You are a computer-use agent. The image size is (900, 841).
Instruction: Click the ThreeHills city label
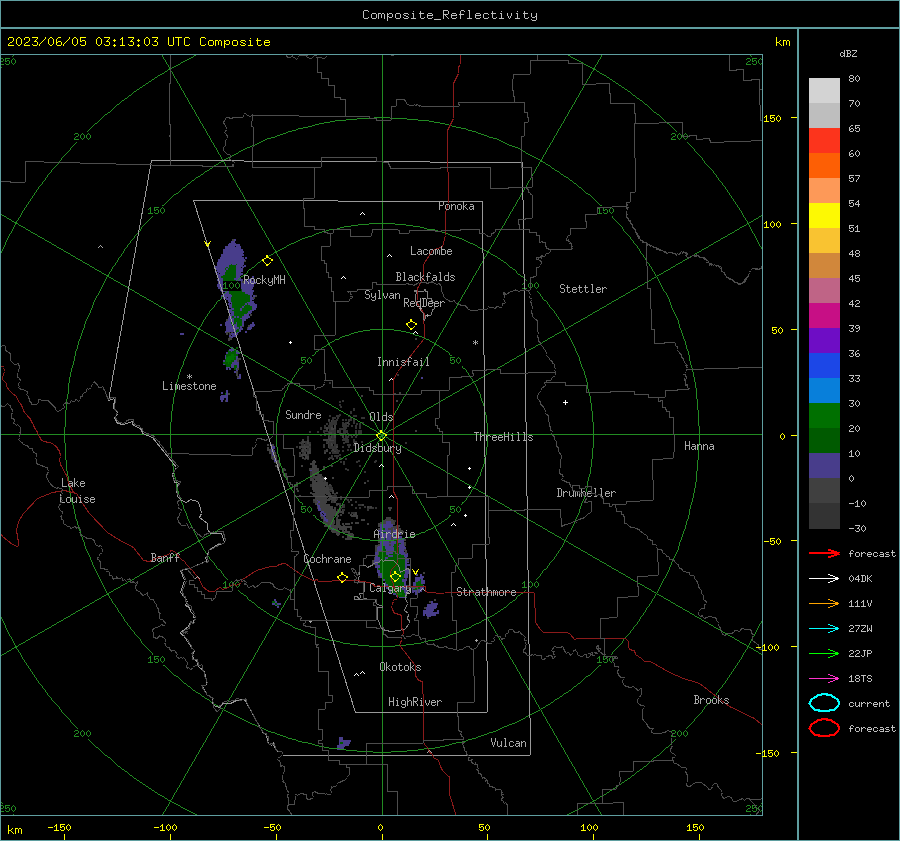click(x=503, y=437)
